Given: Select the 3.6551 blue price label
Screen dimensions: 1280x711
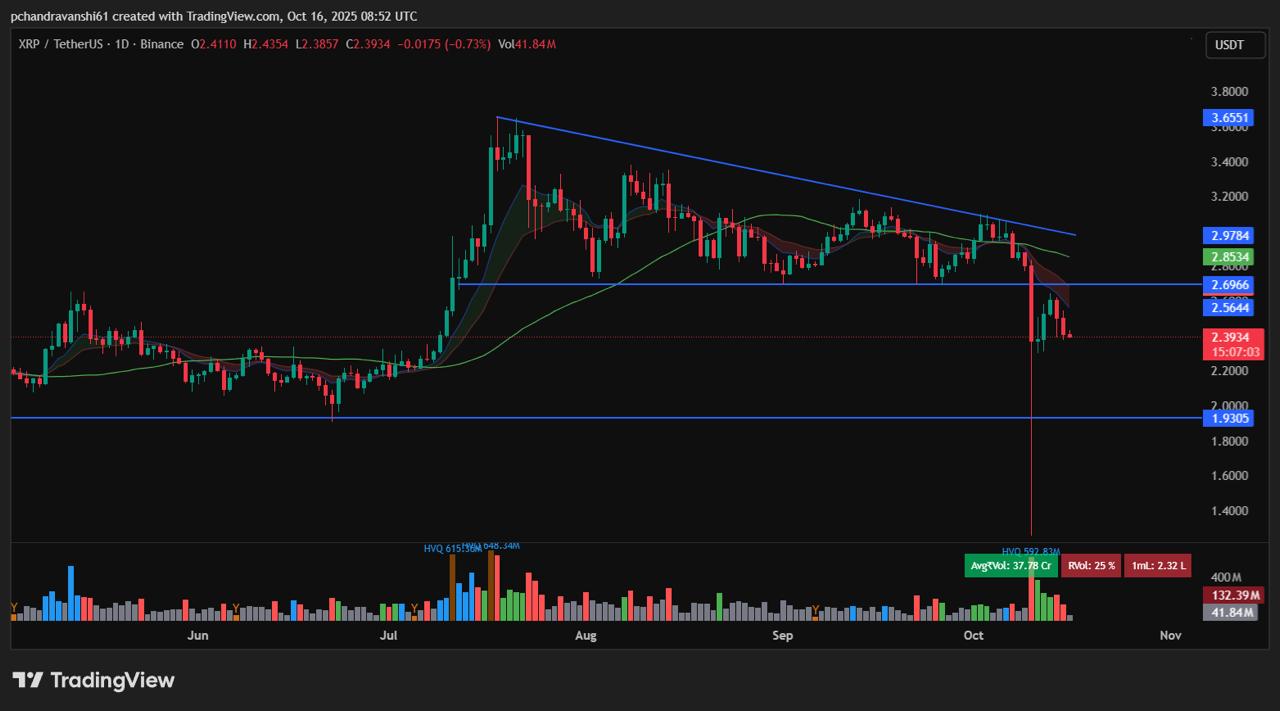Looking at the screenshot, I should [x=1229, y=118].
